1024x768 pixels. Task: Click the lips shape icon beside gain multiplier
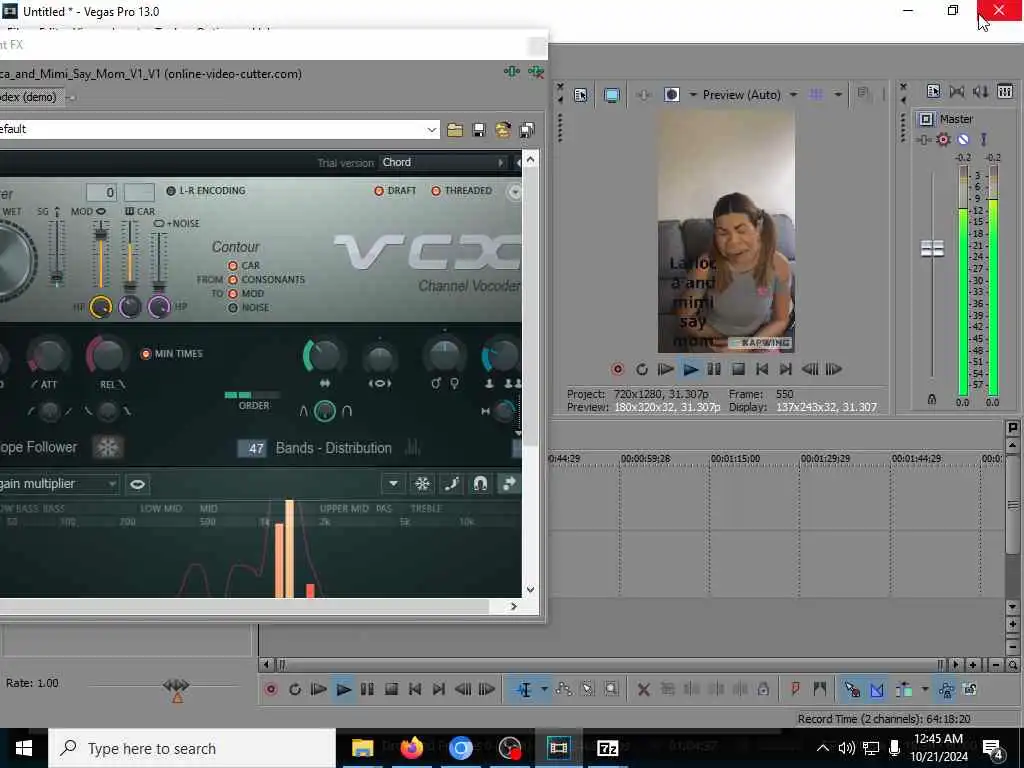coord(137,484)
